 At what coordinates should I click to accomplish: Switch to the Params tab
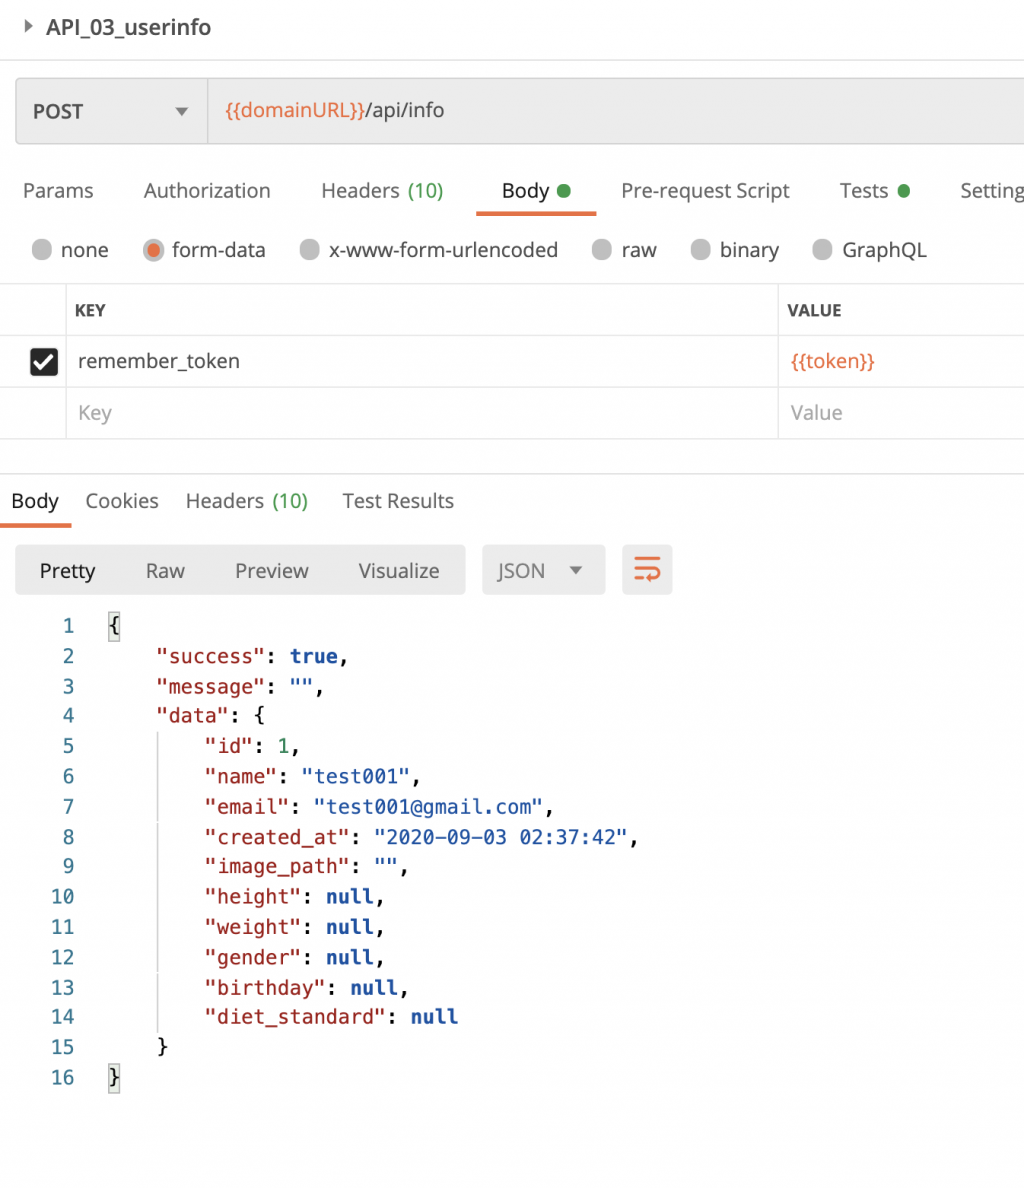[58, 191]
